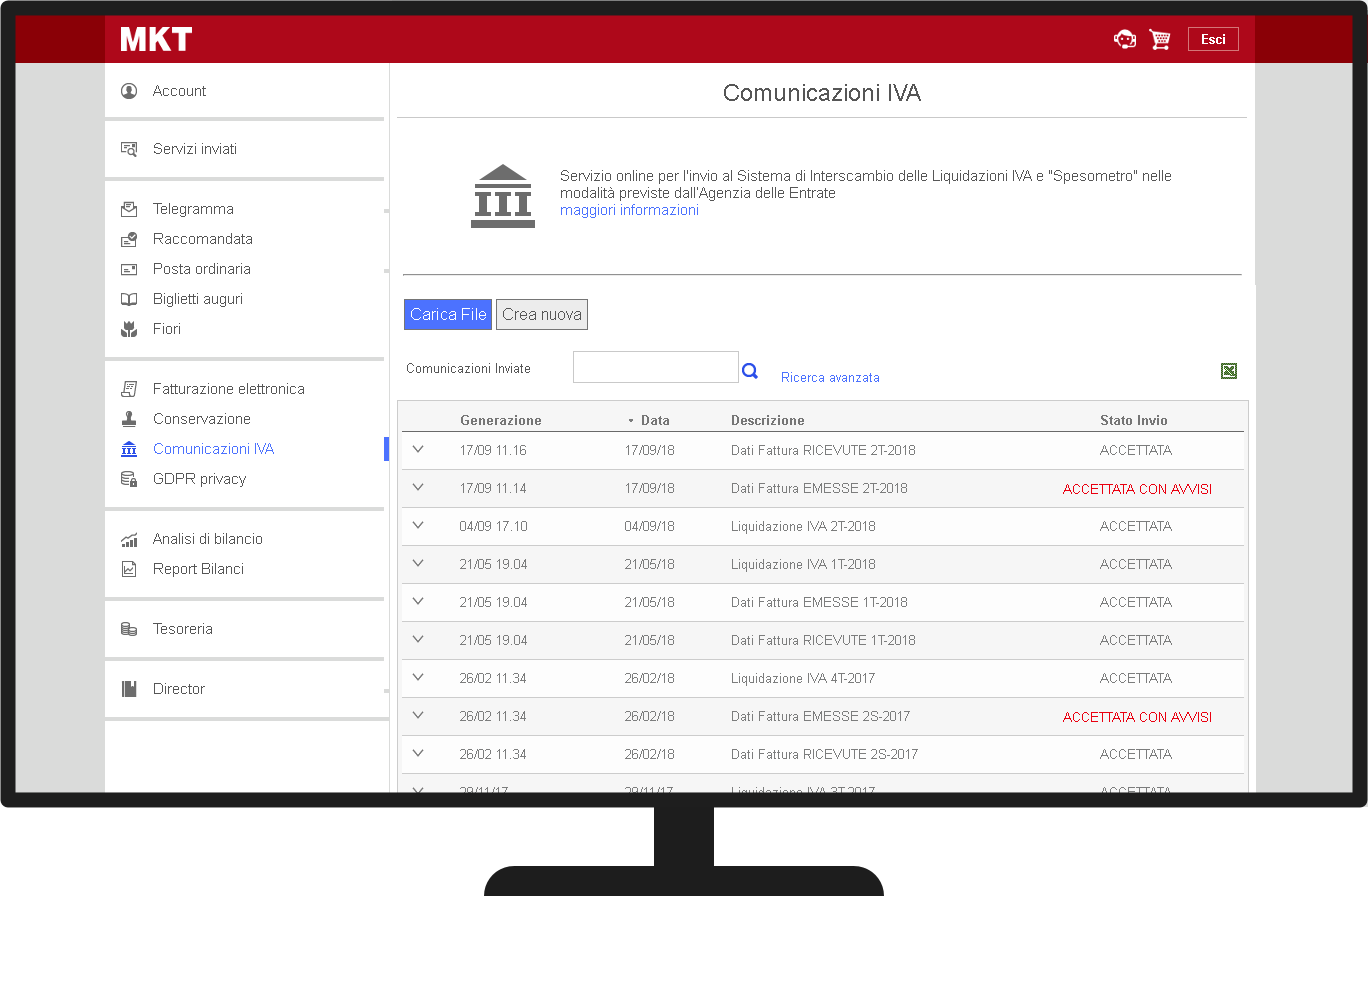Click the Posta ordinaria icon
1368x985 pixels.
[x=129, y=269]
